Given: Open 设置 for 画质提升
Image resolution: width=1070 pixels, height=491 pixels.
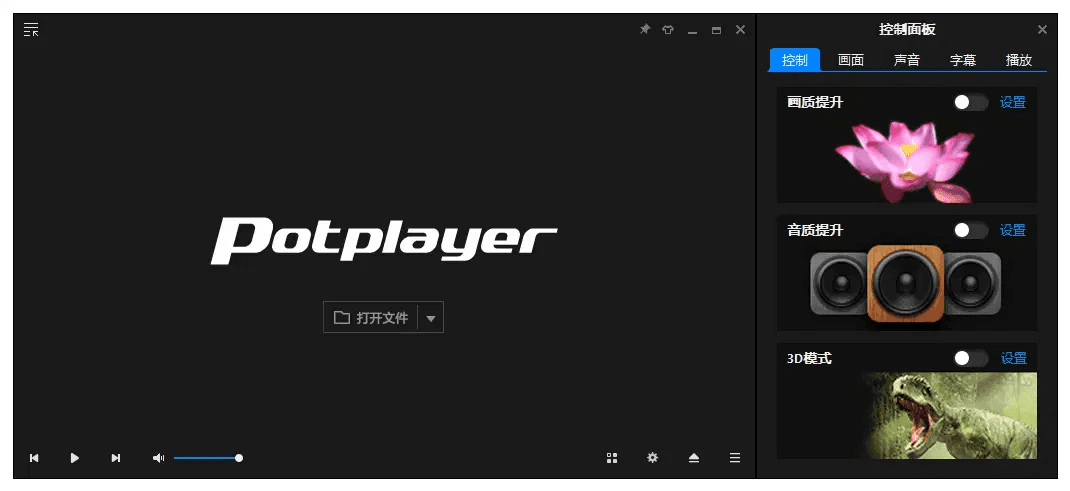Looking at the screenshot, I should pos(1013,102).
